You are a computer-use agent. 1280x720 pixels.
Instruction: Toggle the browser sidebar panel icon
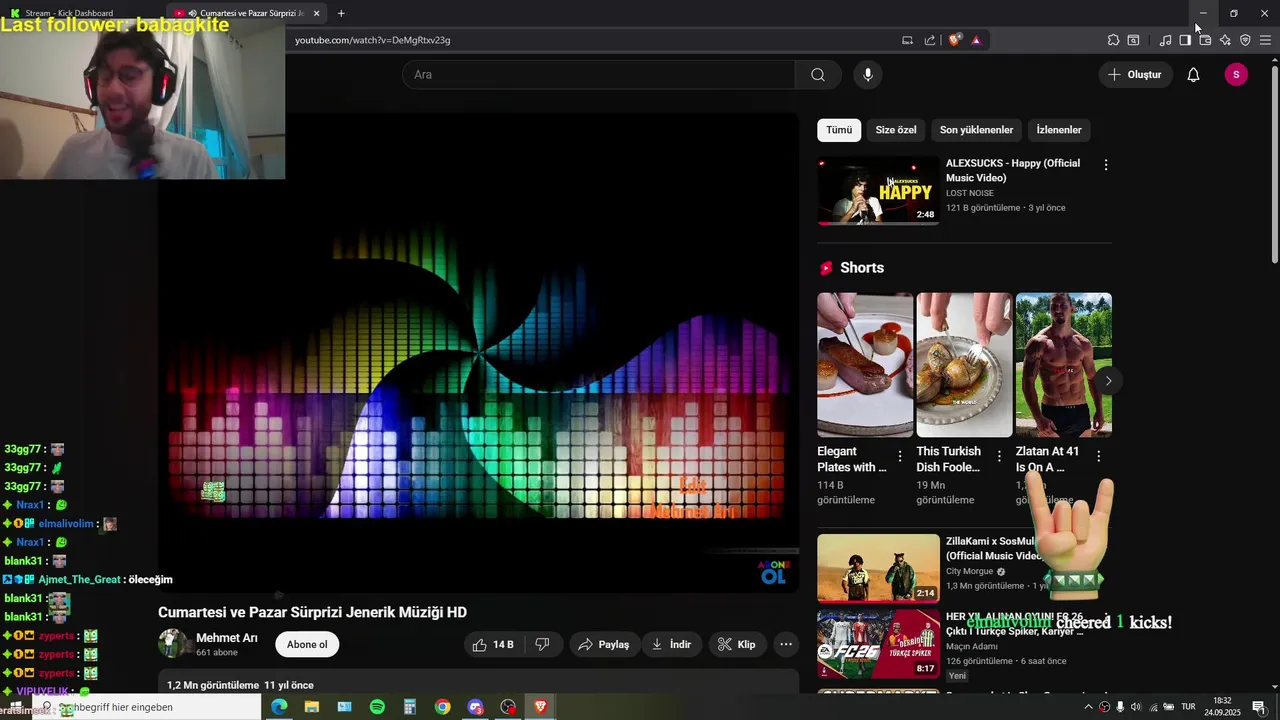pos(1185,40)
